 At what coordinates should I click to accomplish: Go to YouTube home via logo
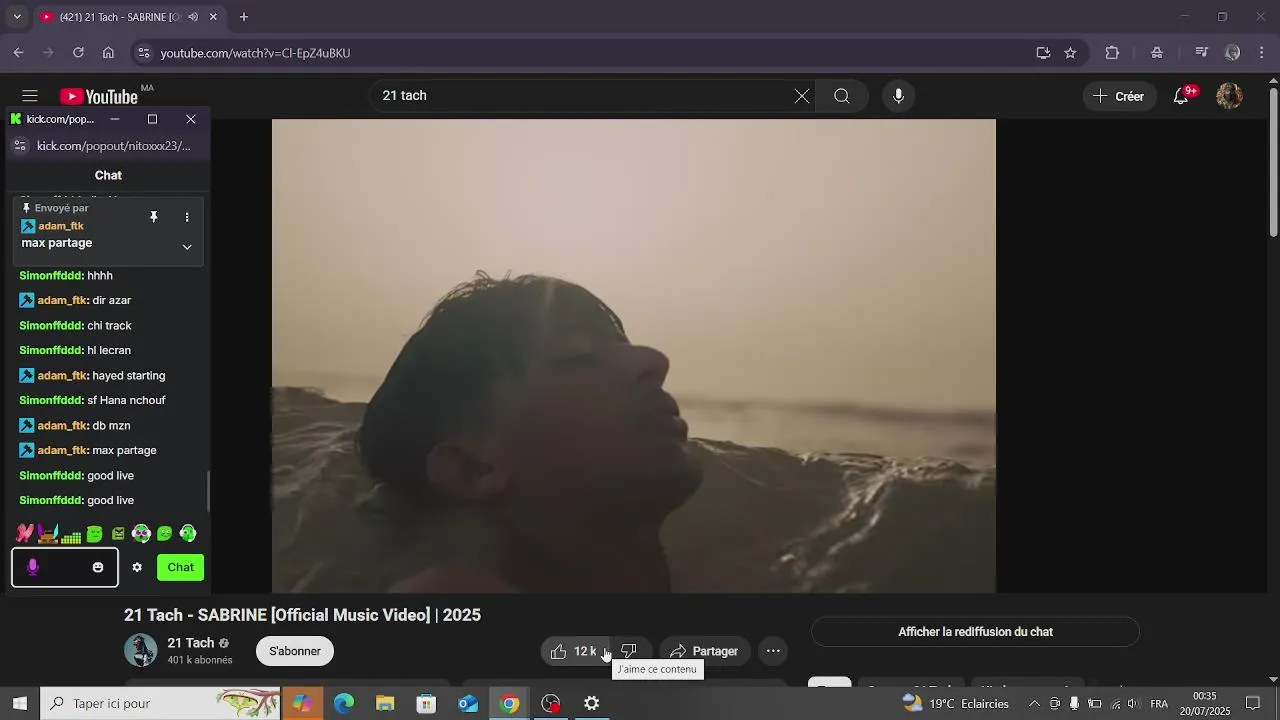click(99, 96)
